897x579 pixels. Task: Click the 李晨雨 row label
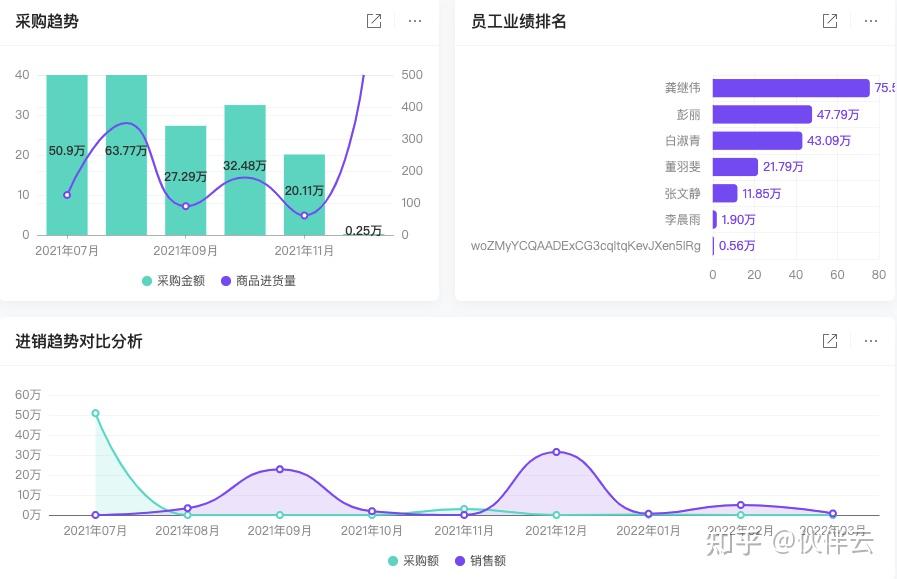pos(682,220)
